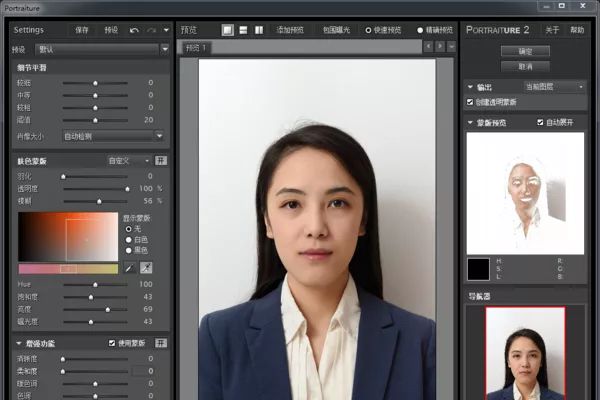
Task: Open 关于 about menu
Action: [552, 30]
